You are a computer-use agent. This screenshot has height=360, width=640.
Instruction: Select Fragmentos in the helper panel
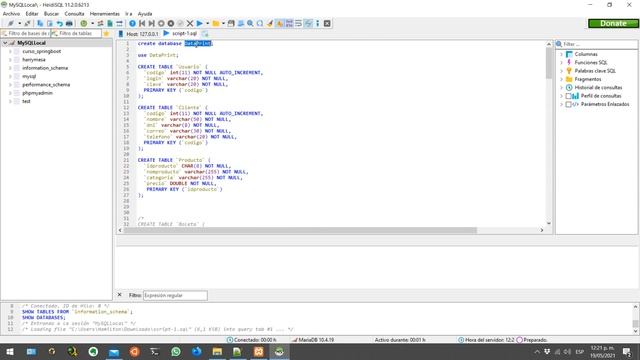click(588, 79)
